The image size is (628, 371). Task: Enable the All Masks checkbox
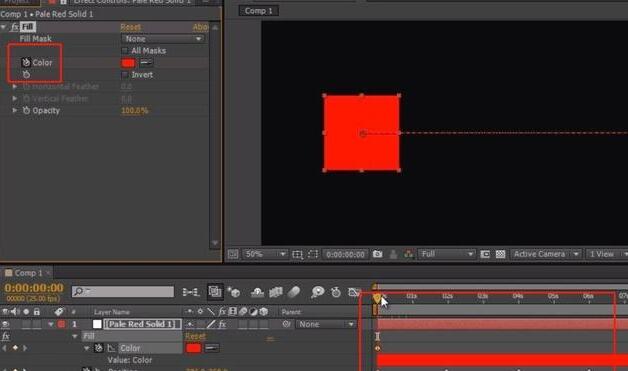pyautogui.click(x=125, y=50)
